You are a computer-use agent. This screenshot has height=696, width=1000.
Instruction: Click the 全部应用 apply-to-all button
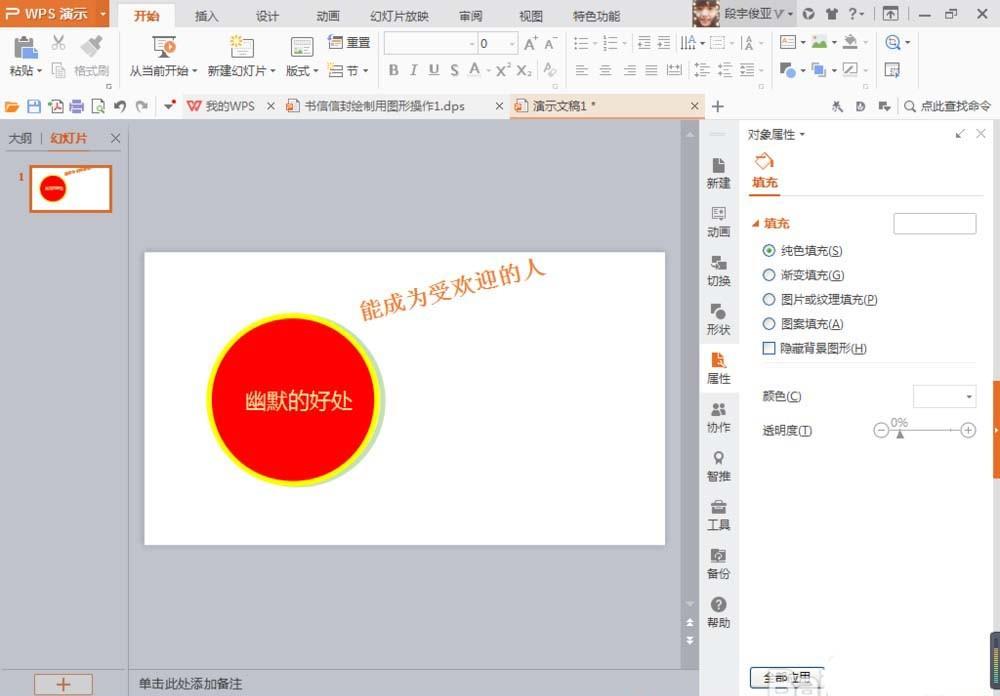pyautogui.click(x=787, y=677)
